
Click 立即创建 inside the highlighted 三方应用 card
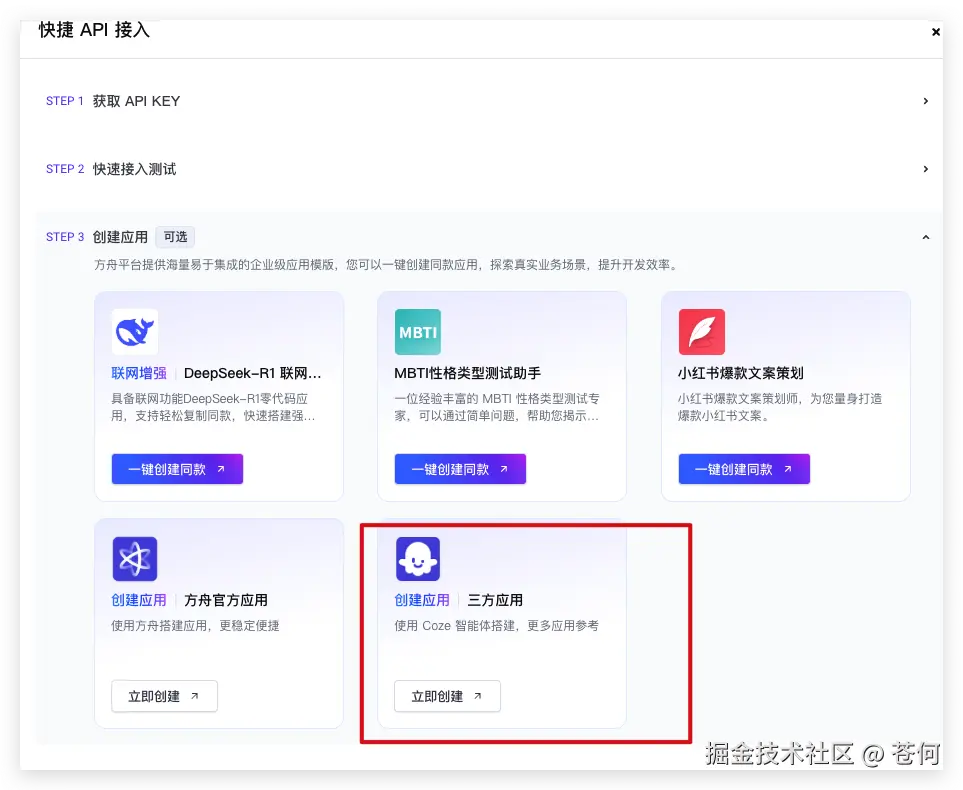447,696
